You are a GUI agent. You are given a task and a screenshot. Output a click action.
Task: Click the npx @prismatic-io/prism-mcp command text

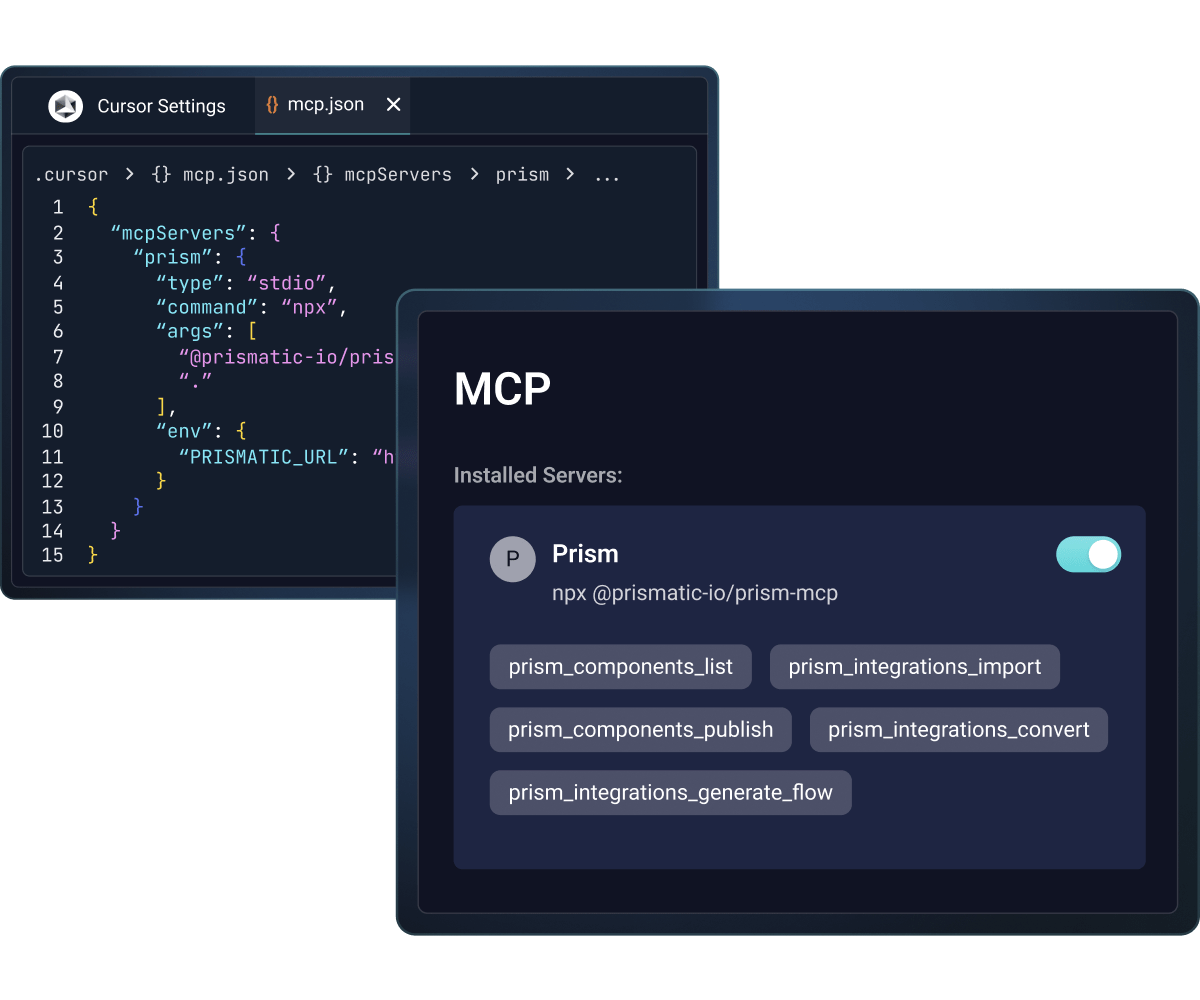point(695,593)
